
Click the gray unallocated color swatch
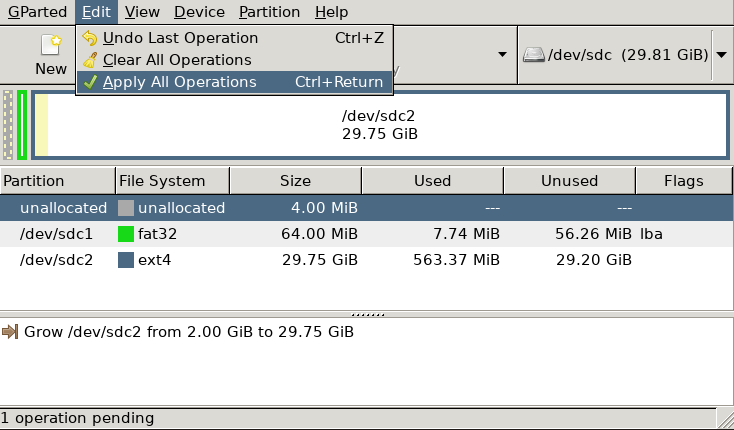[x=126, y=208]
